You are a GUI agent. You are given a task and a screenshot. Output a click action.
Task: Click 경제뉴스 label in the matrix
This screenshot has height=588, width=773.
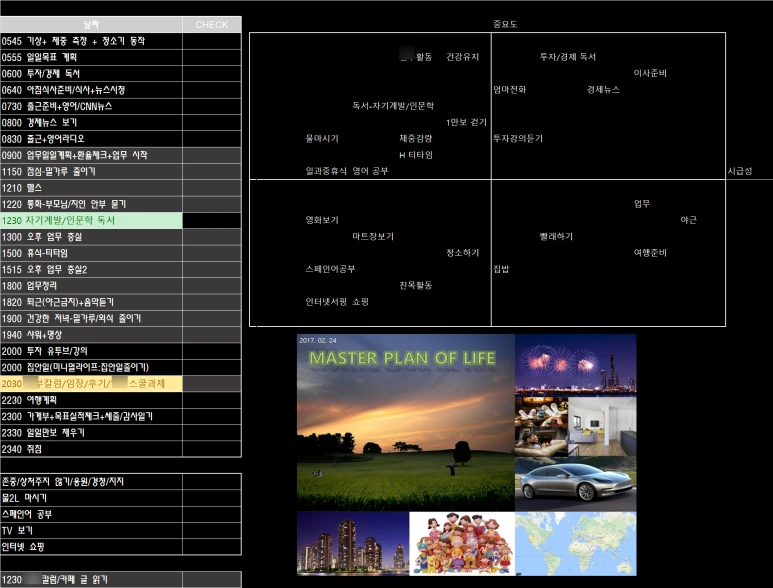click(x=603, y=89)
